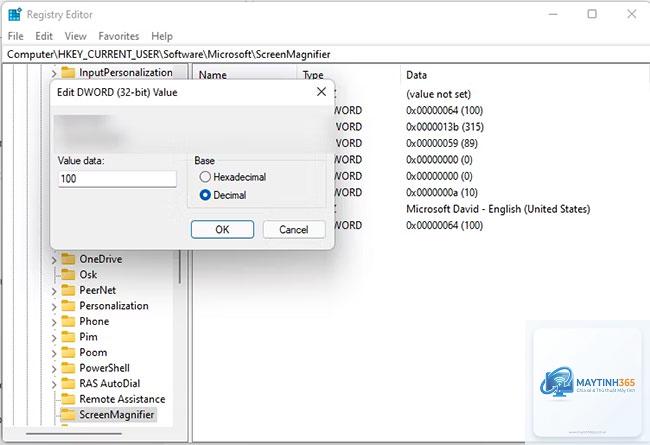This screenshot has width=650, height=445.
Task: Click the tree pane vertical scrollbar
Action: coord(180,267)
